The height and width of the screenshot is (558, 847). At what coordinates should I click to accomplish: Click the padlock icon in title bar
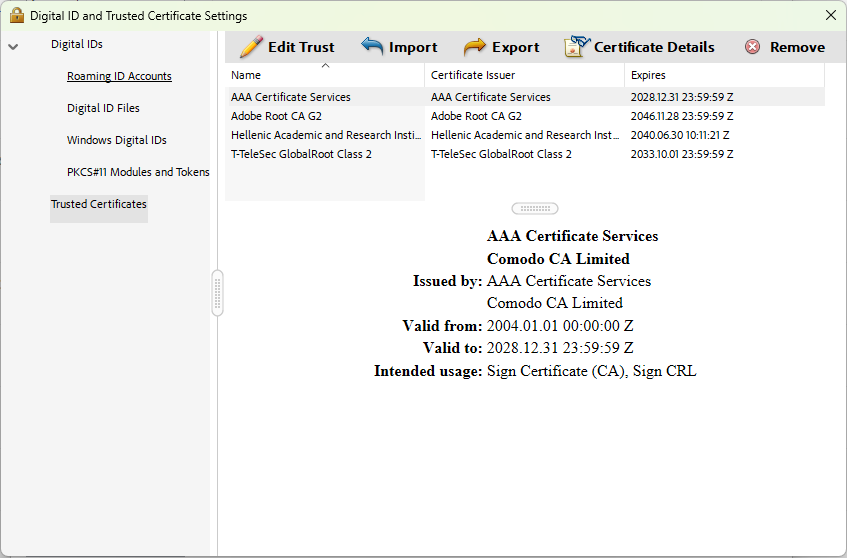tap(16, 15)
